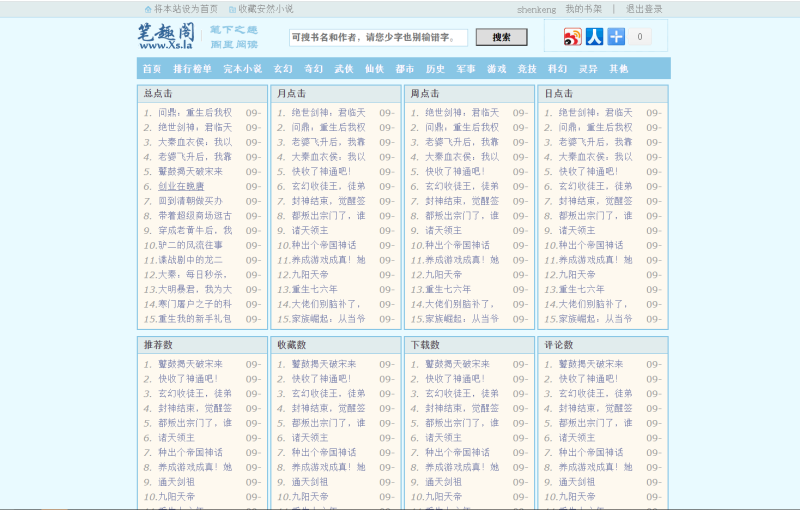Viewport: 800px width, 510px height.
Task: Open 种出个帝国神话 in 日点击 list
Action: (x=591, y=245)
